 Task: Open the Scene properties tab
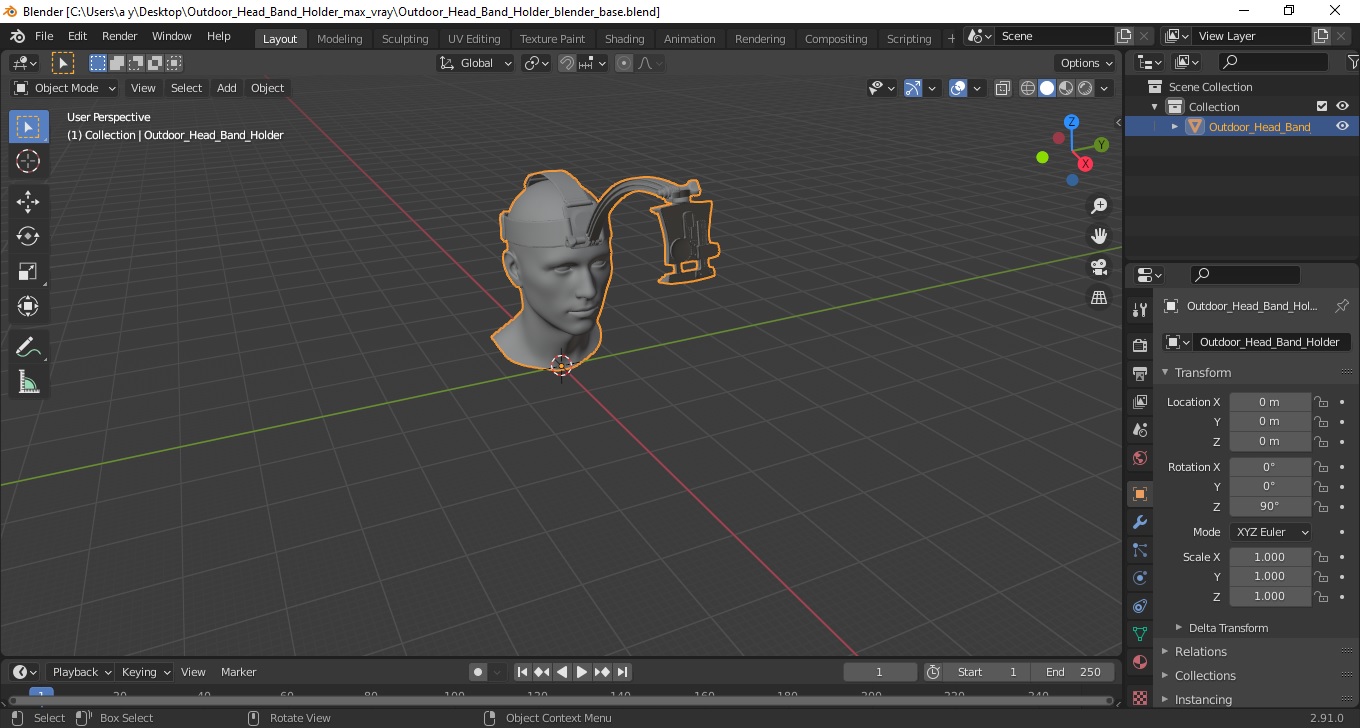(x=1139, y=430)
